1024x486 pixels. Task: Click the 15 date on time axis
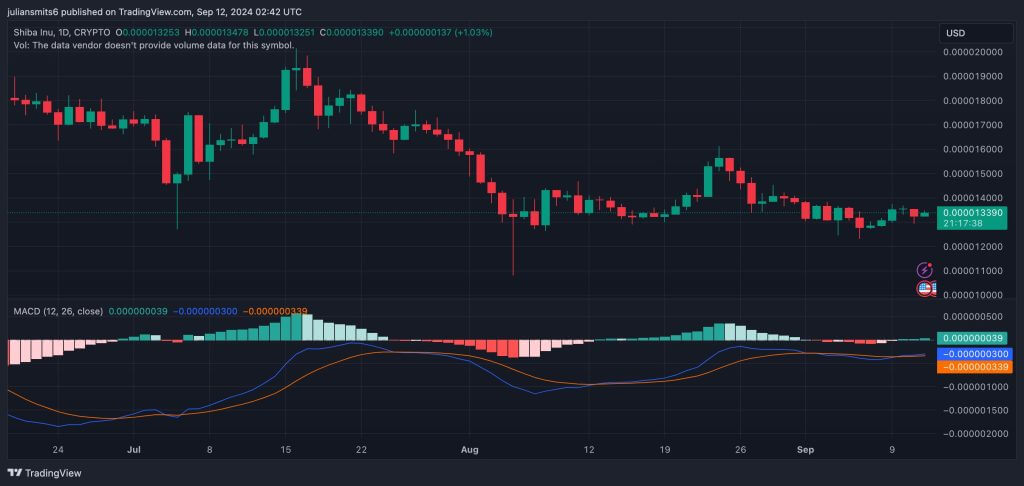pyautogui.click(x=285, y=449)
